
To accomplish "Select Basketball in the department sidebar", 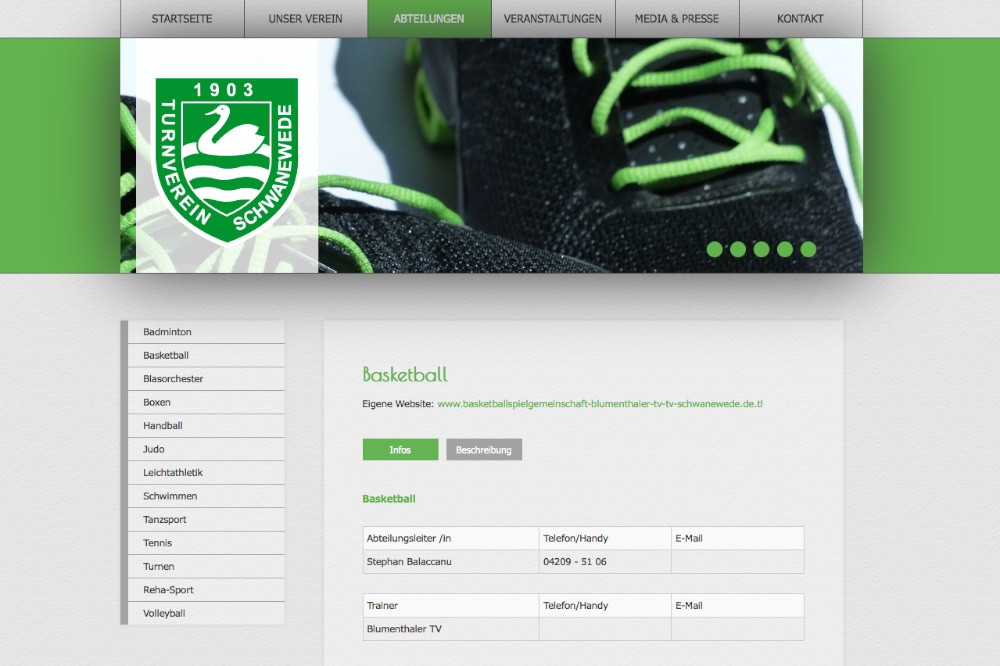I will 206,355.
